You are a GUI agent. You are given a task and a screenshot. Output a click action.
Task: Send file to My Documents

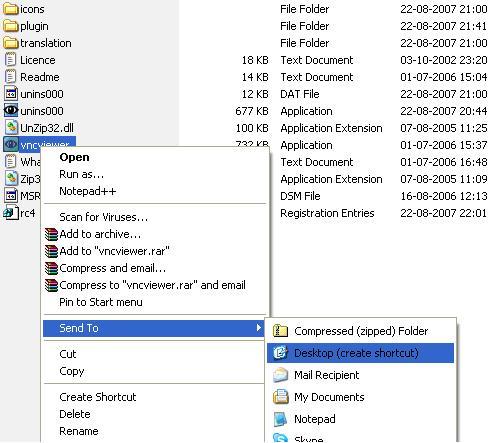(361, 397)
